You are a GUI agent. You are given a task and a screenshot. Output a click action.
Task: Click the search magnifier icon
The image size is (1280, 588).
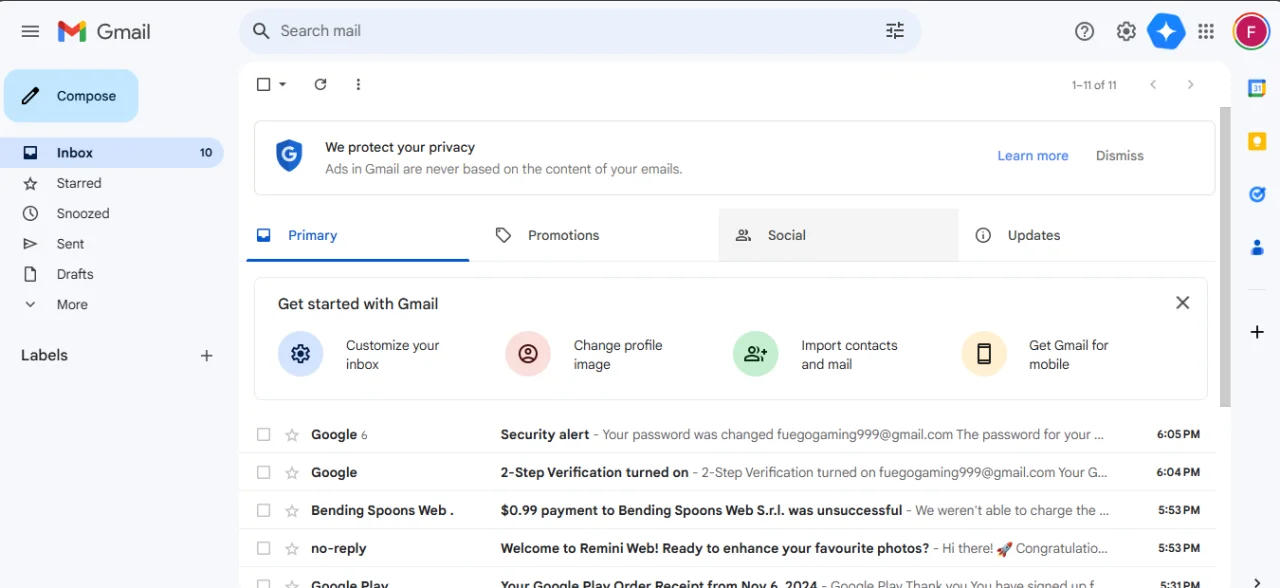[262, 31]
